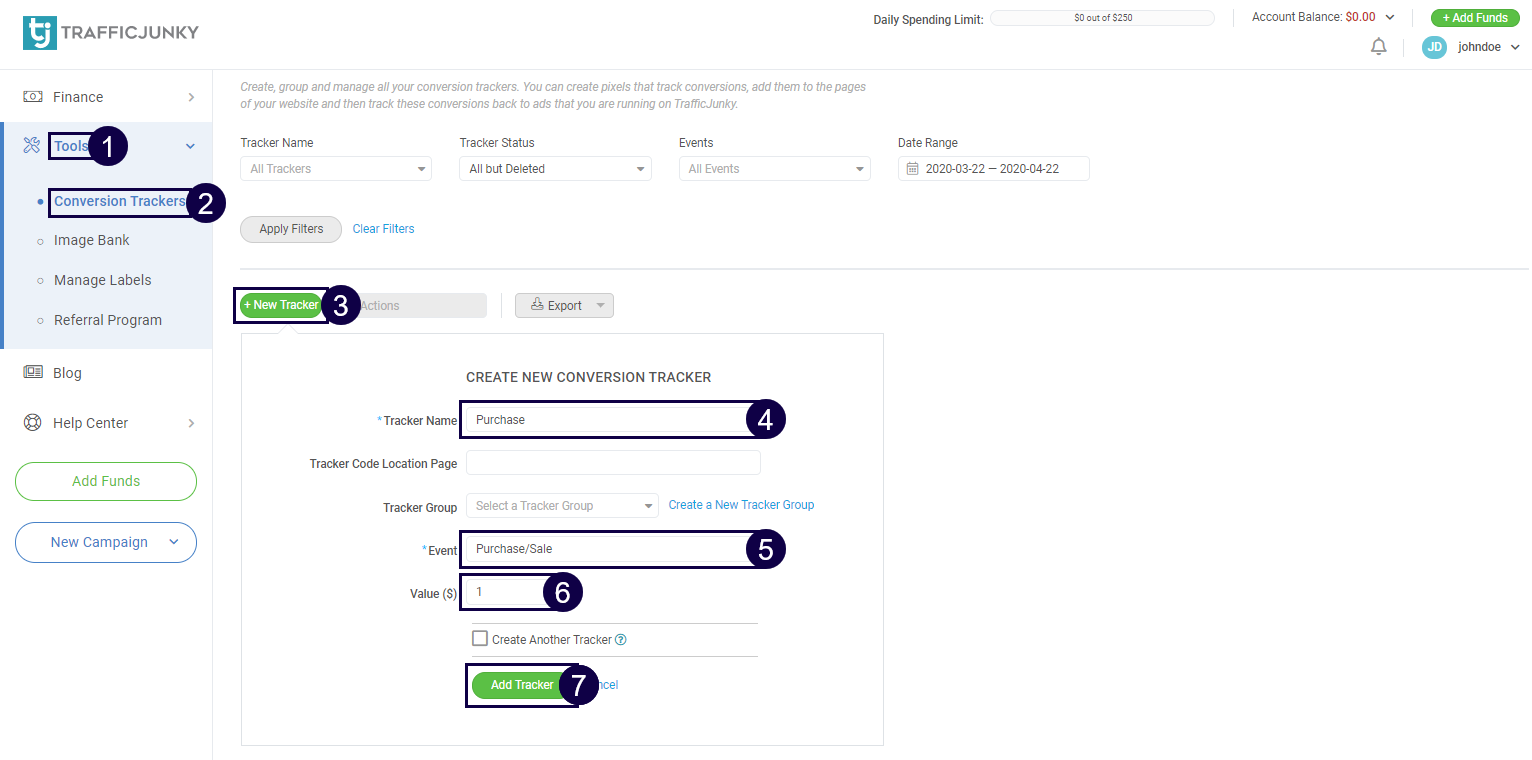The image size is (1532, 760).
Task: Click the Daily Spending Limit progress bar
Action: tap(1102, 18)
